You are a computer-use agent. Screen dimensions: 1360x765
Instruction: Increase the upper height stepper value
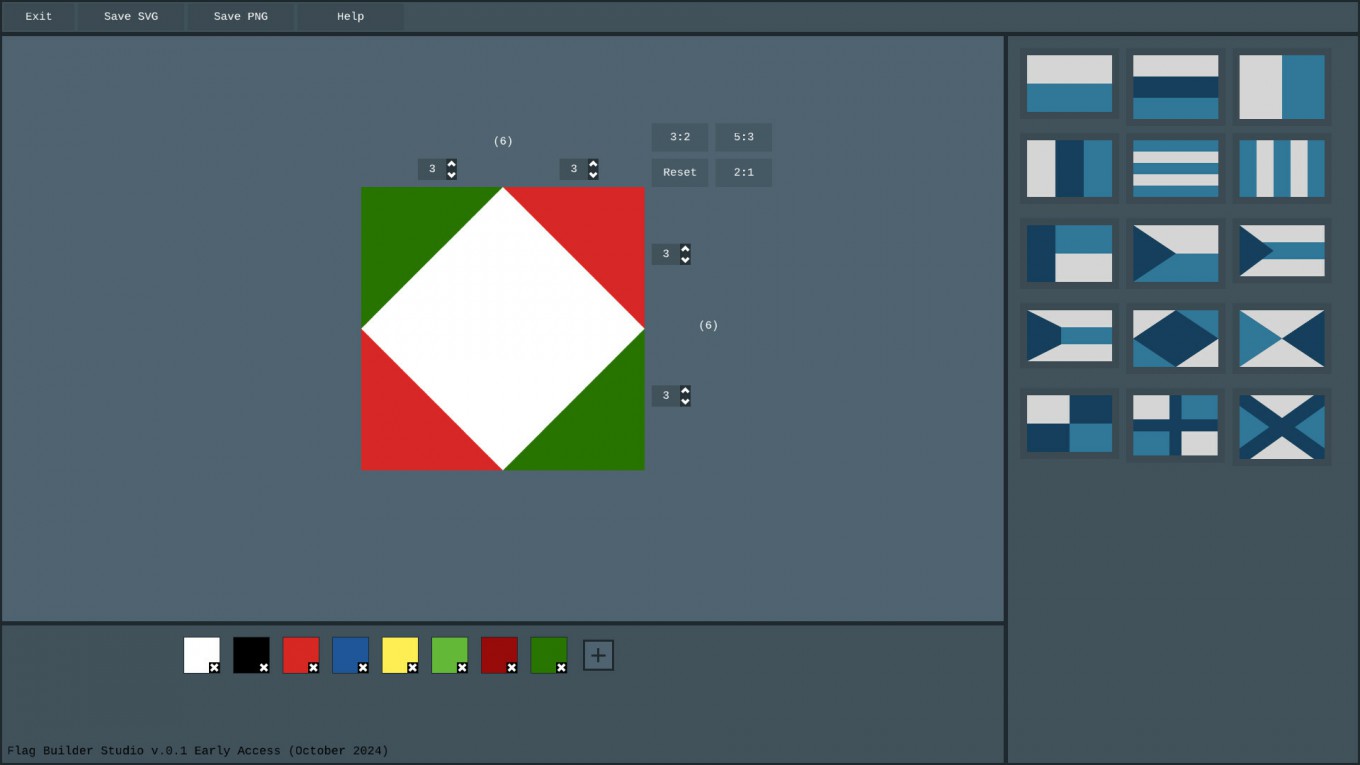pos(685,249)
